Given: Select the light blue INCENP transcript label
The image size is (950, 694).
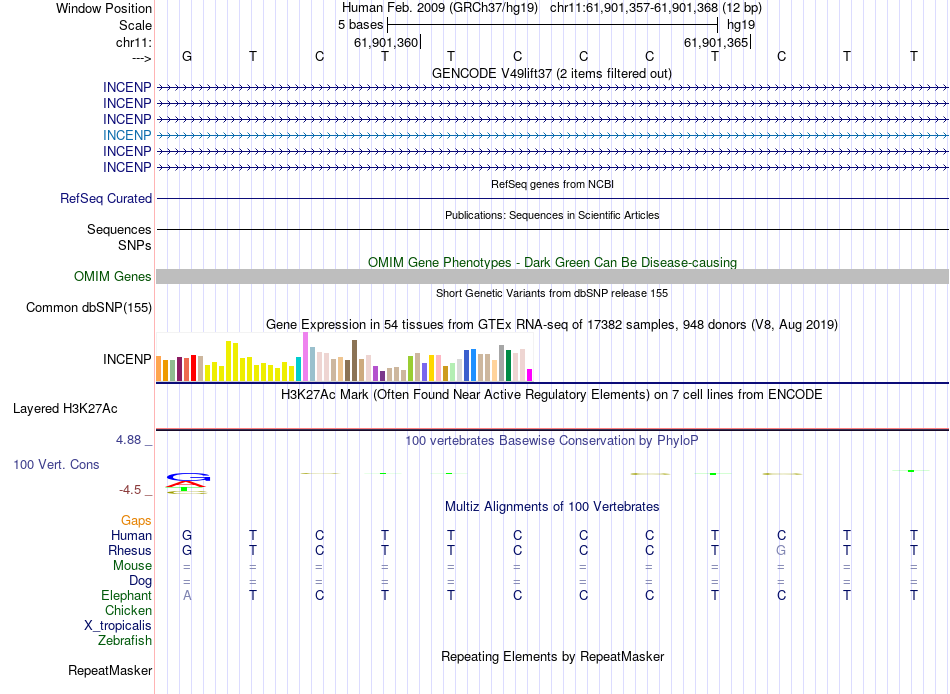Looking at the screenshot, I should coord(127,135).
